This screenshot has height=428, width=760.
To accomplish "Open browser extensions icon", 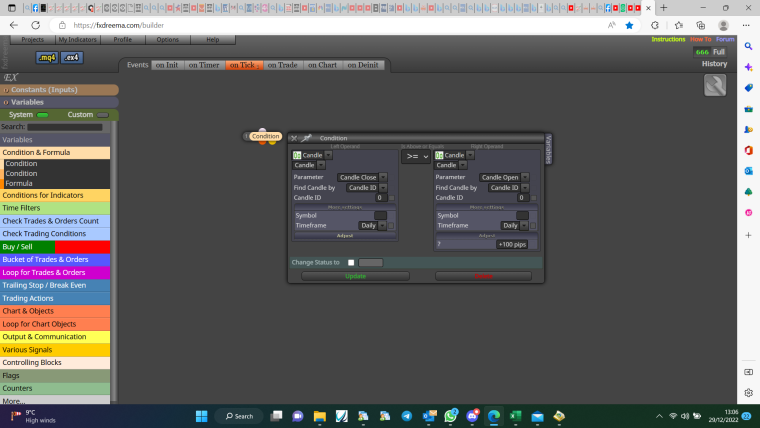I will pos(655,25).
